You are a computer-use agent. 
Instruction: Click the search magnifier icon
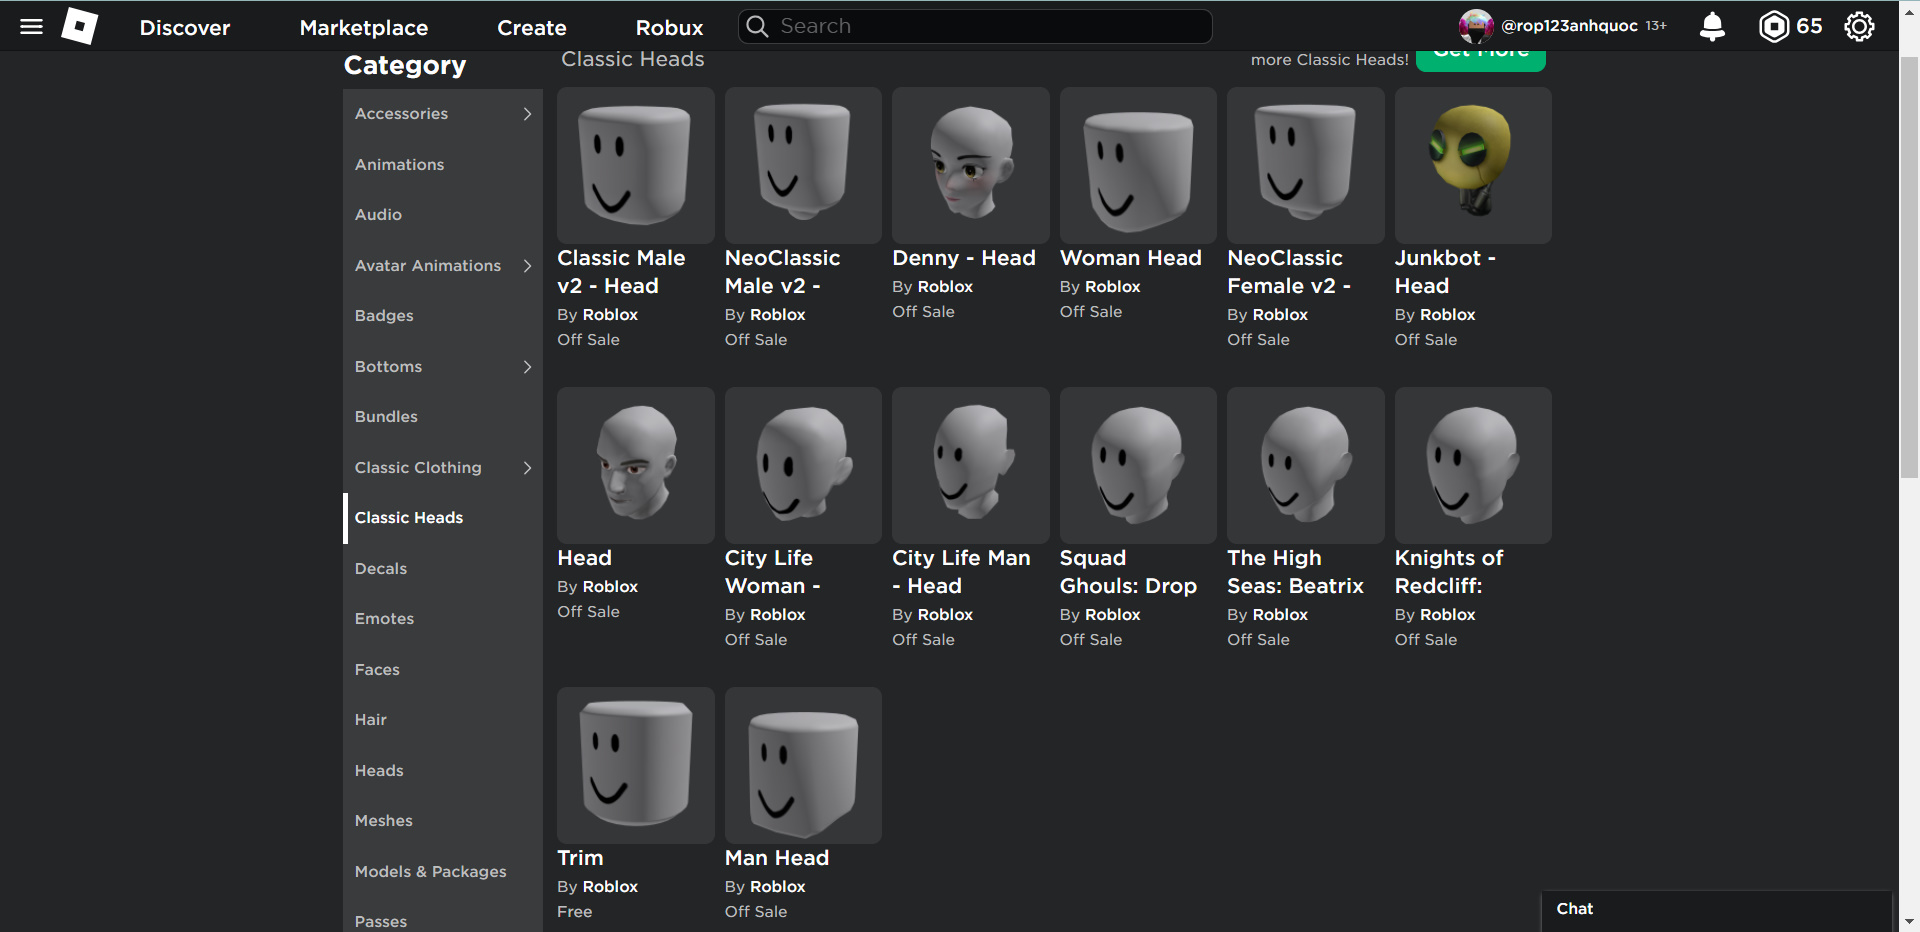pyautogui.click(x=758, y=26)
